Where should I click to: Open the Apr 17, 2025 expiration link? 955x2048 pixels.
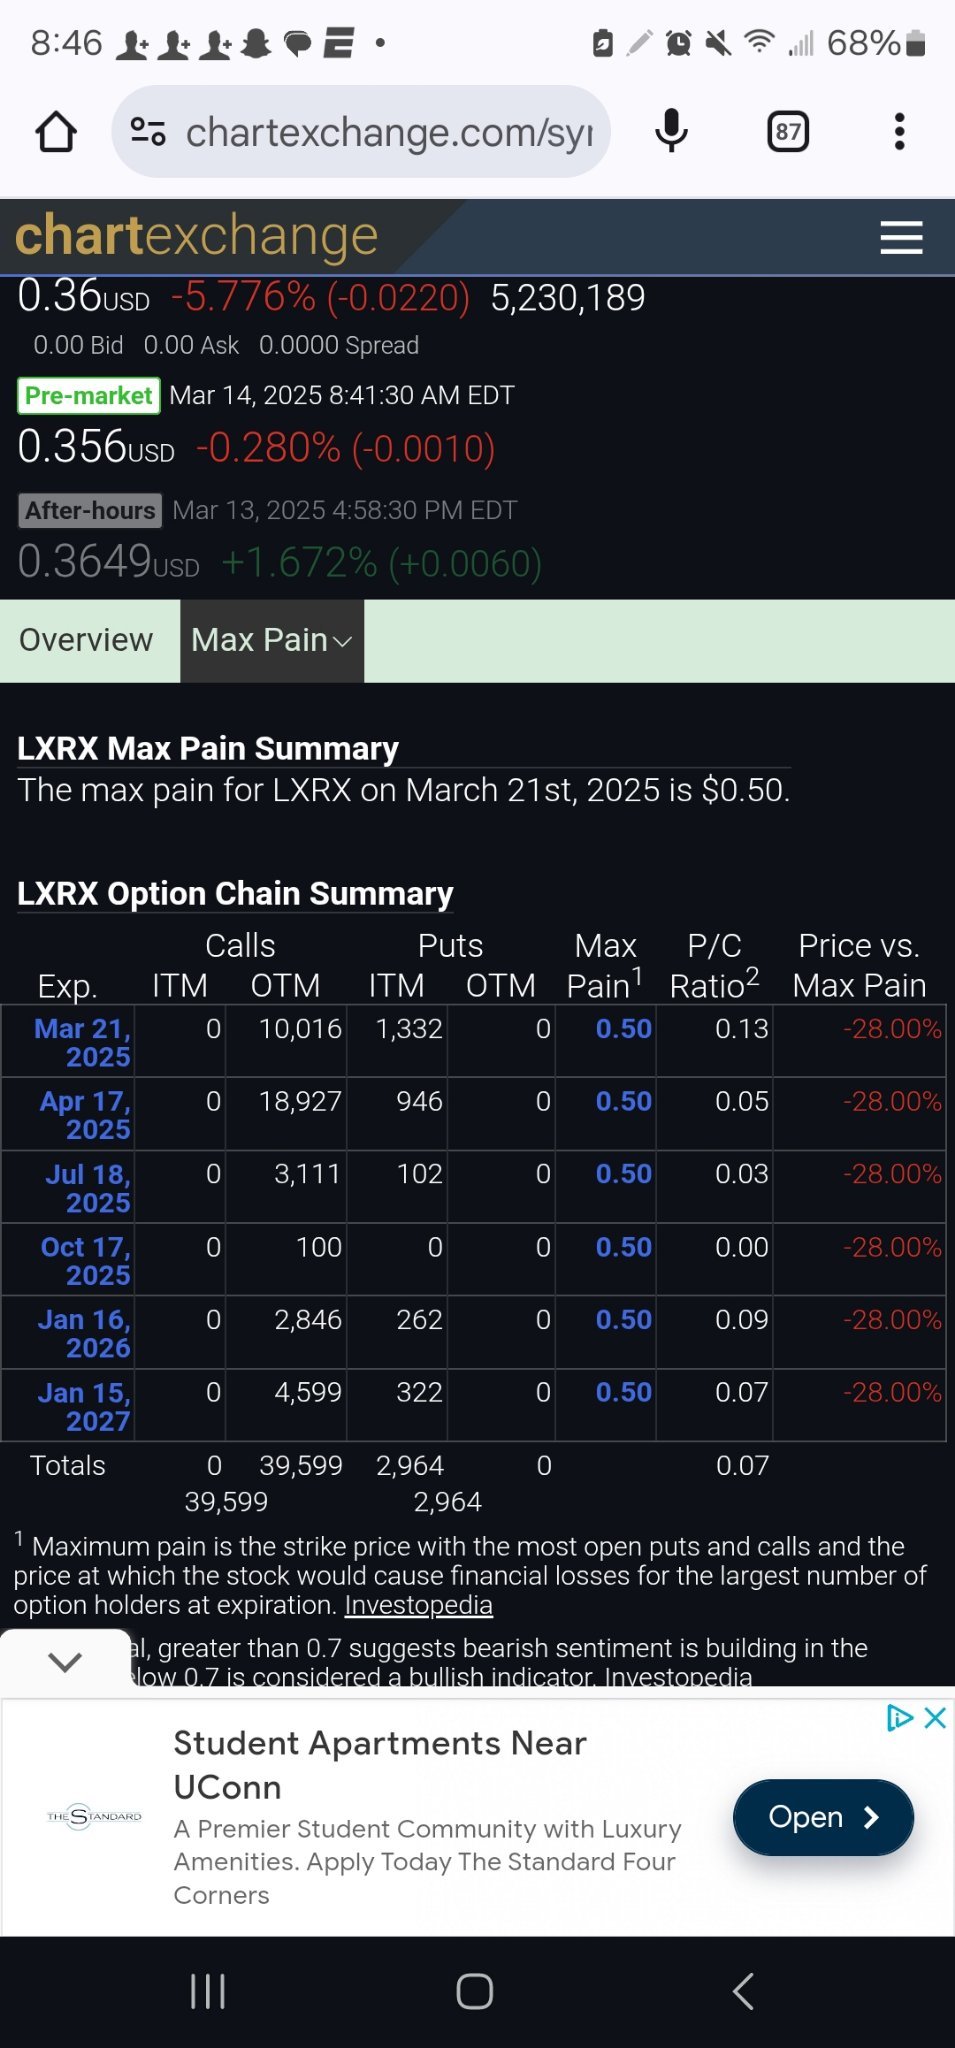85,1115
